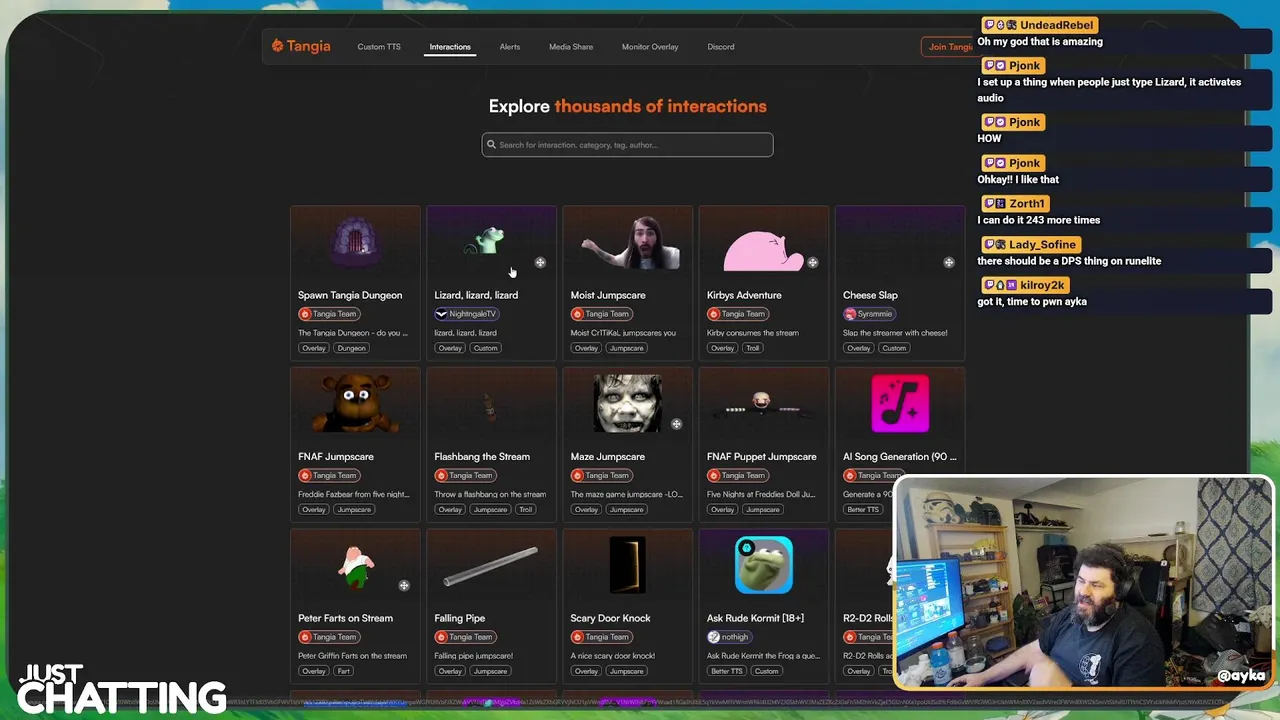Open the Discord nav link
The image size is (1280, 720).
tap(721, 47)
